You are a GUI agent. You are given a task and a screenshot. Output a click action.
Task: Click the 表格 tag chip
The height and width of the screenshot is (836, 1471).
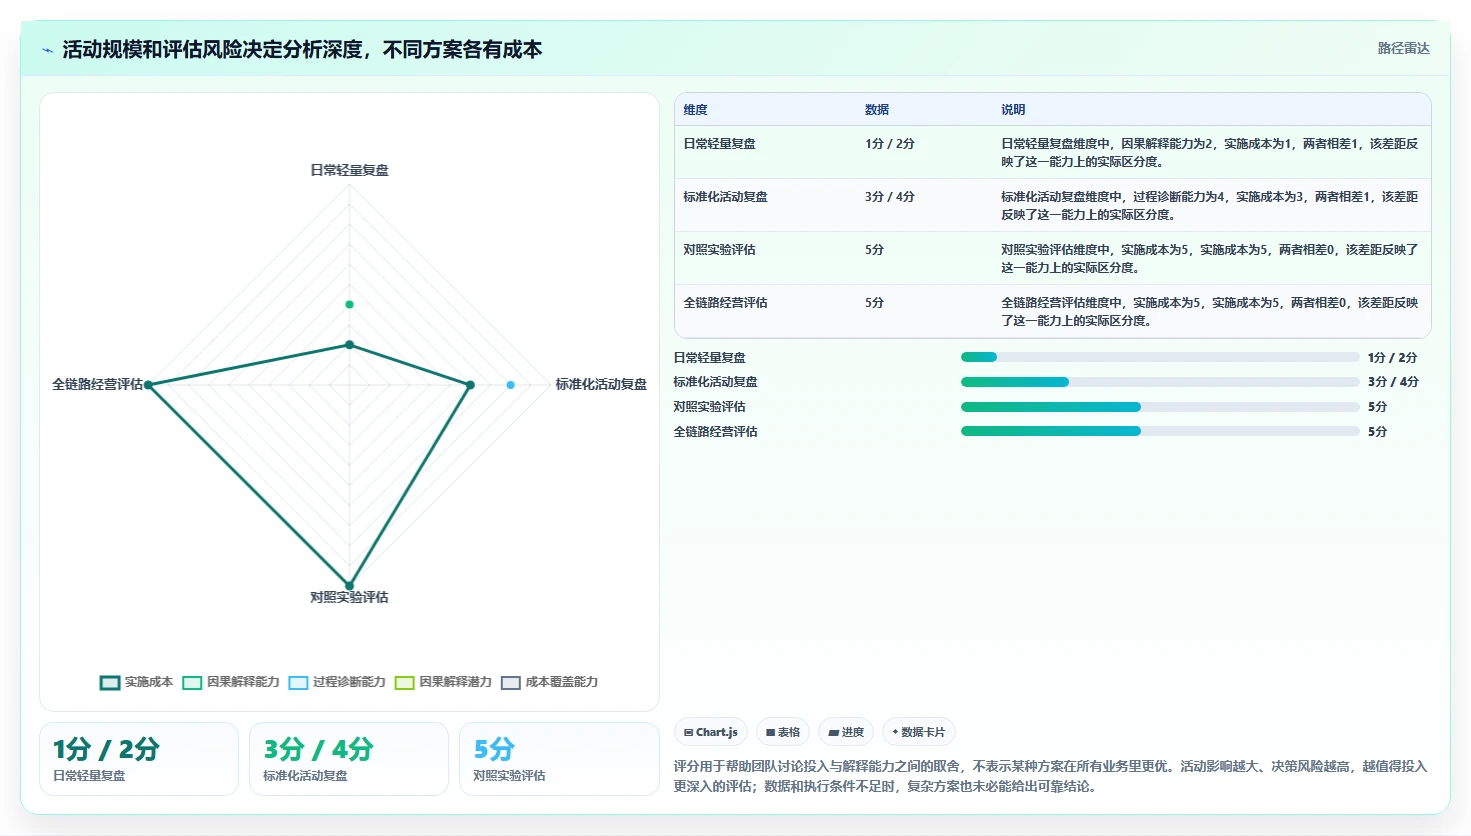pos(783,732)
